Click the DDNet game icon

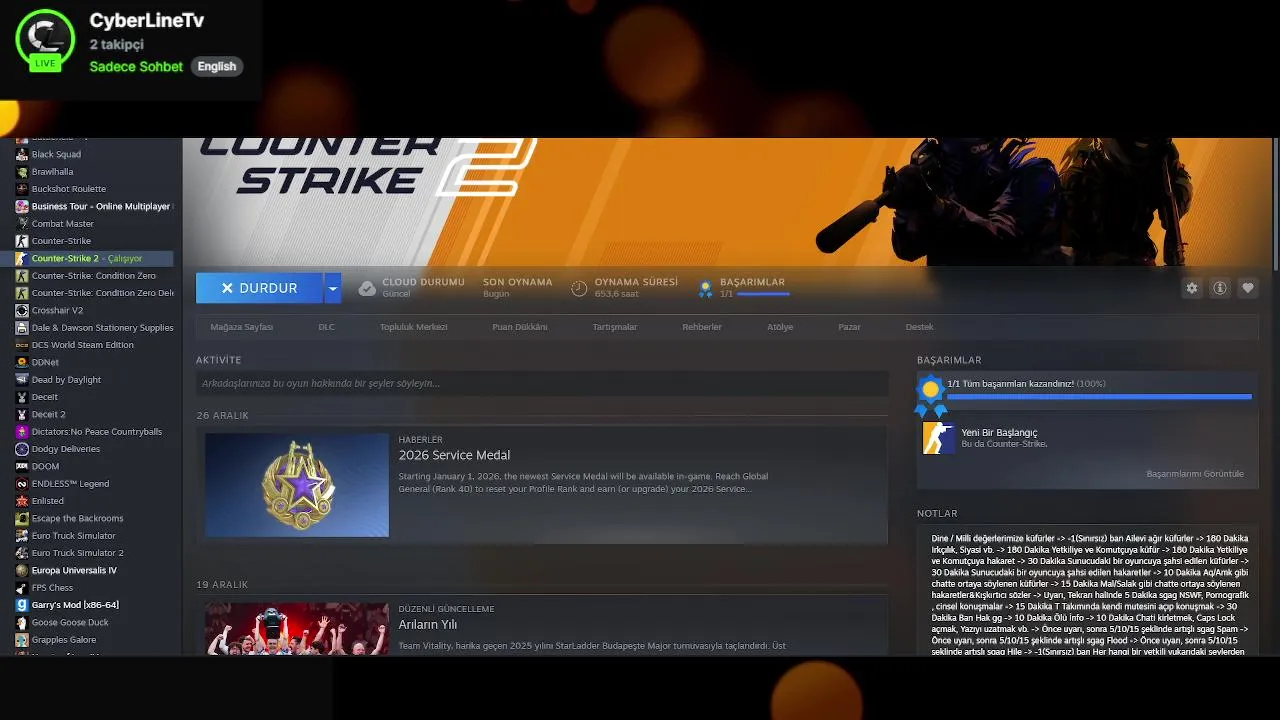point(22,362)
